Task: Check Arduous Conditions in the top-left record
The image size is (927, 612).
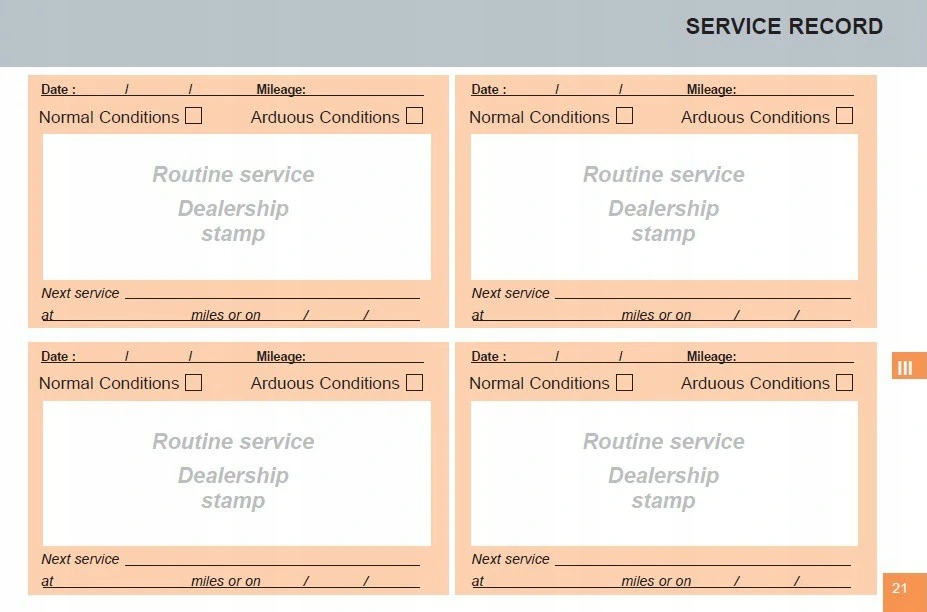Action: coord(414,115)
